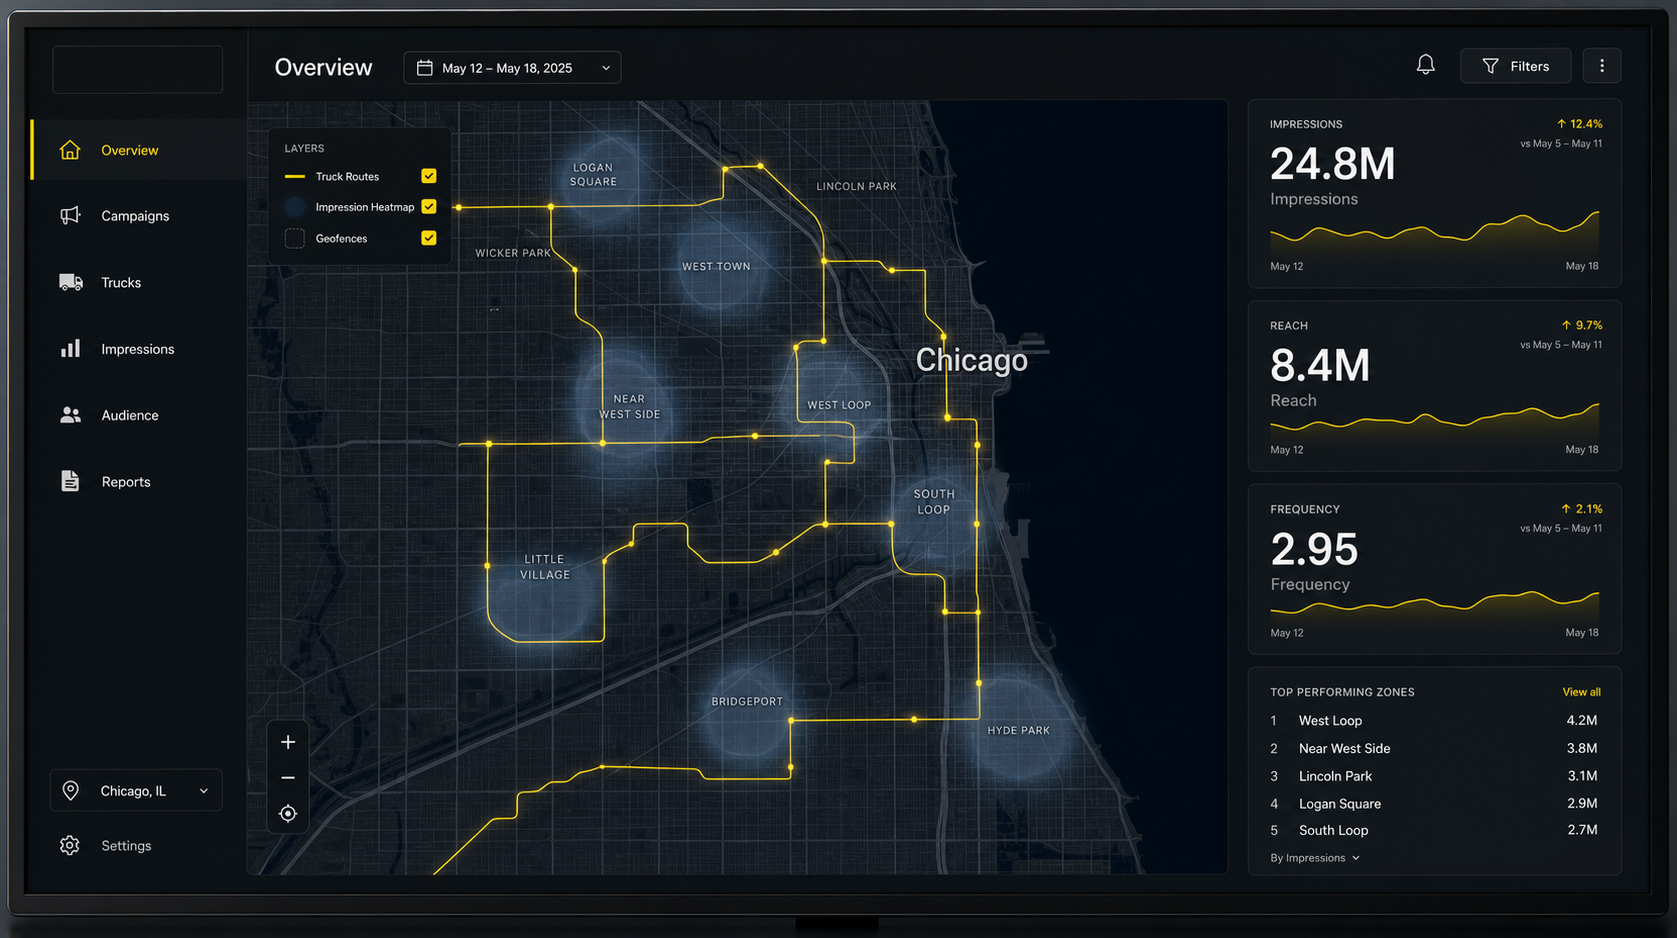
Task: Go to the Overview menu item
Action: coord(139,150)
